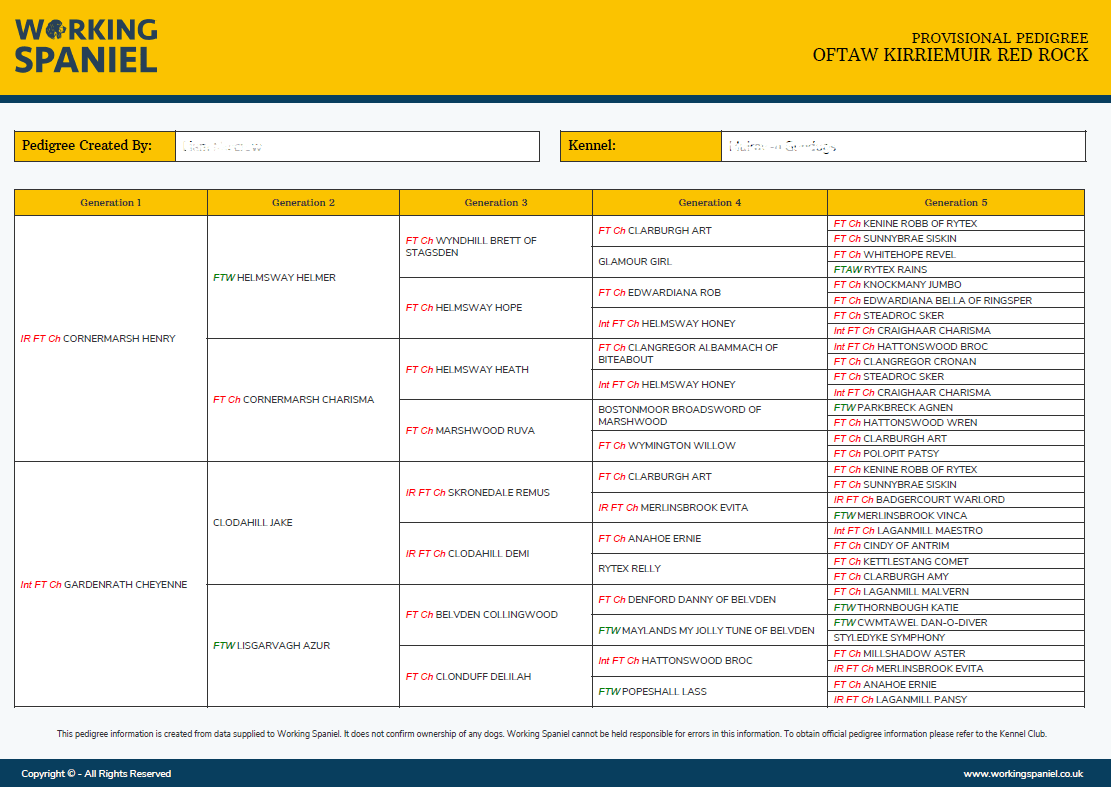Click the Cornermarsh Charisma entry
The width and height of the screenshot is (1112, 787).
point(293,400)
